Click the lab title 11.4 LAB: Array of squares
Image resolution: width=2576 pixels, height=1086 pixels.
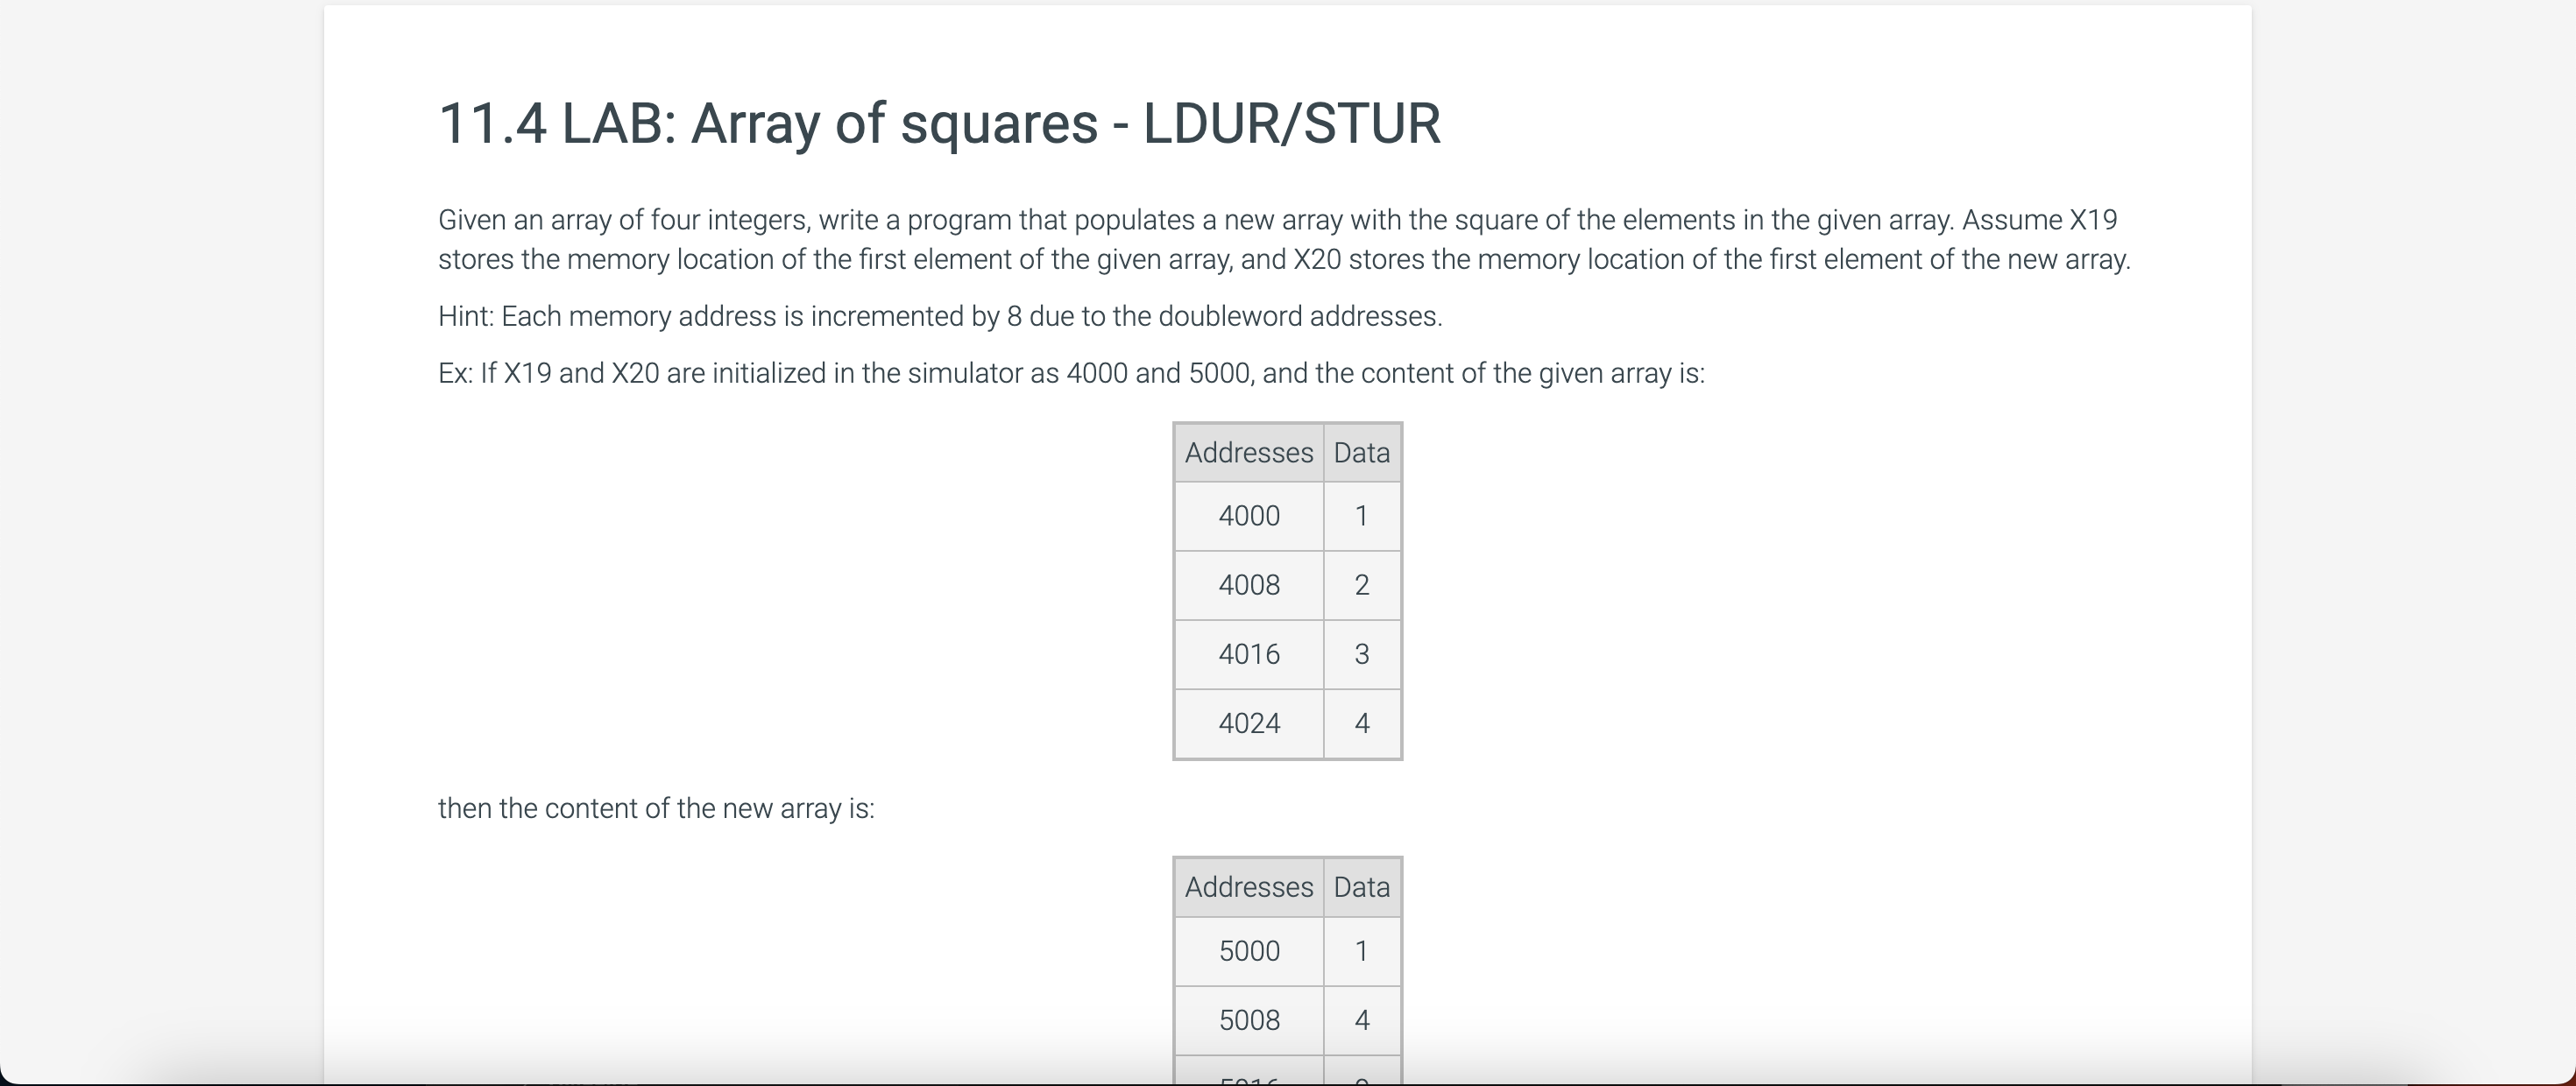[938, 124]
